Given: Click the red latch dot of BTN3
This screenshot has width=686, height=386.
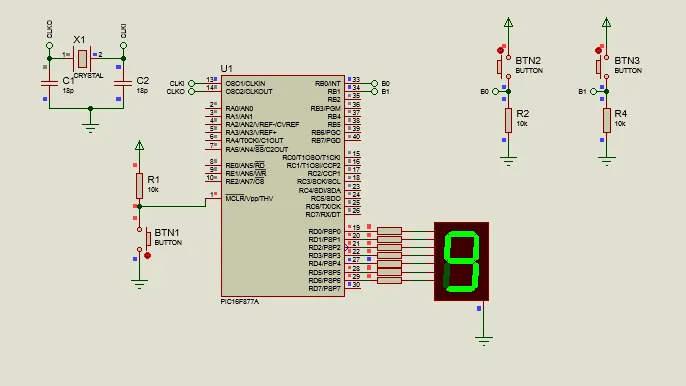Looking at the screenshot, I should point(598,51).
